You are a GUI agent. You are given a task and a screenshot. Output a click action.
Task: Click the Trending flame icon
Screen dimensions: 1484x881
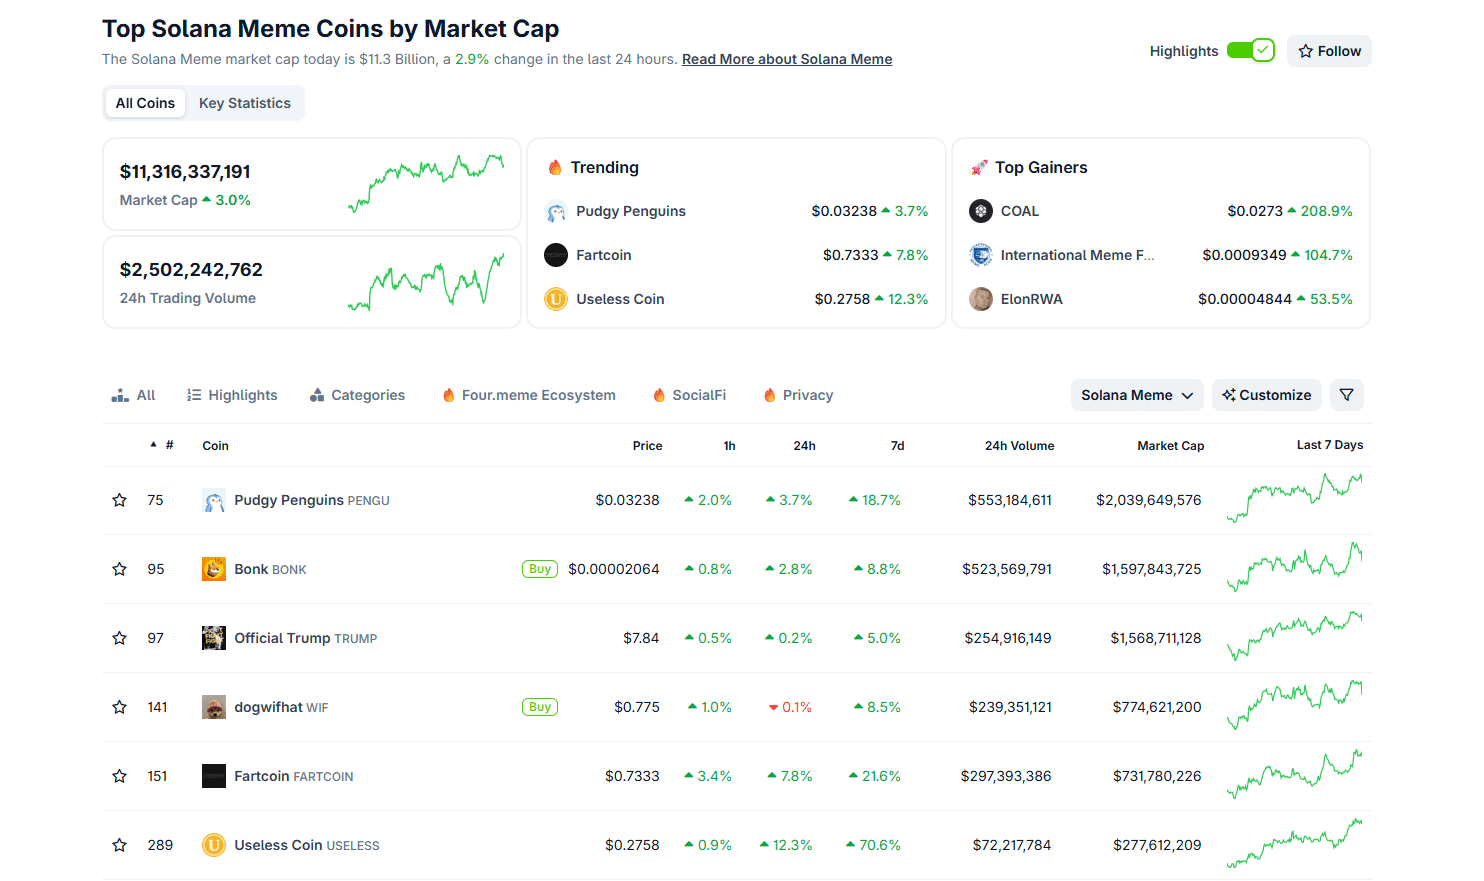tap(555, 167)
